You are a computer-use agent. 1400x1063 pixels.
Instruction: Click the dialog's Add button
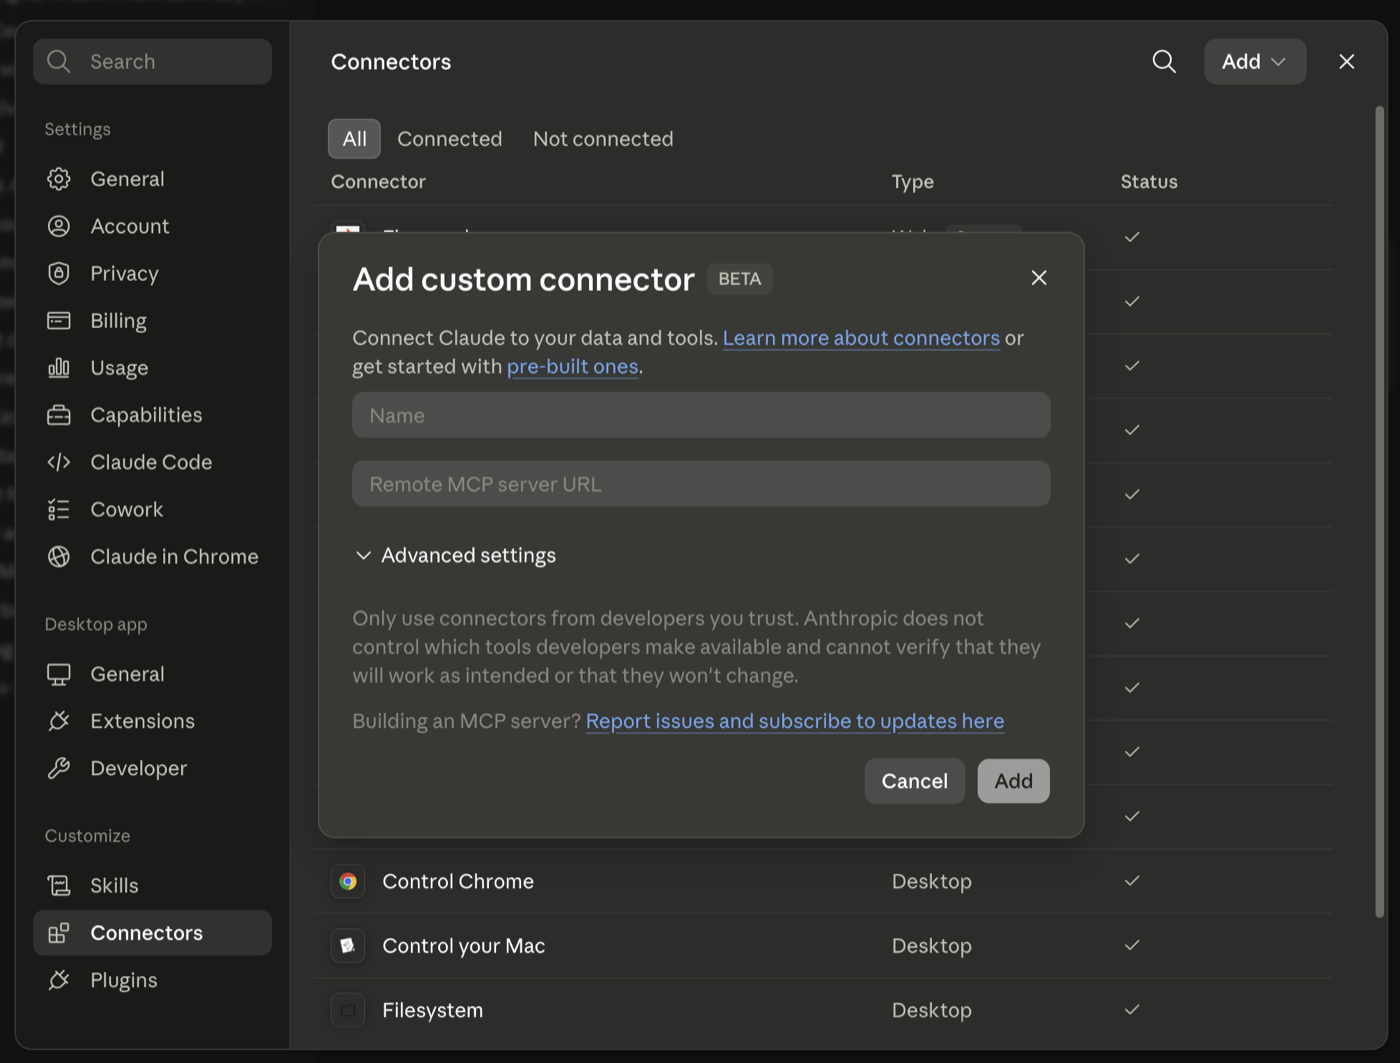[x=1013, y=781]
